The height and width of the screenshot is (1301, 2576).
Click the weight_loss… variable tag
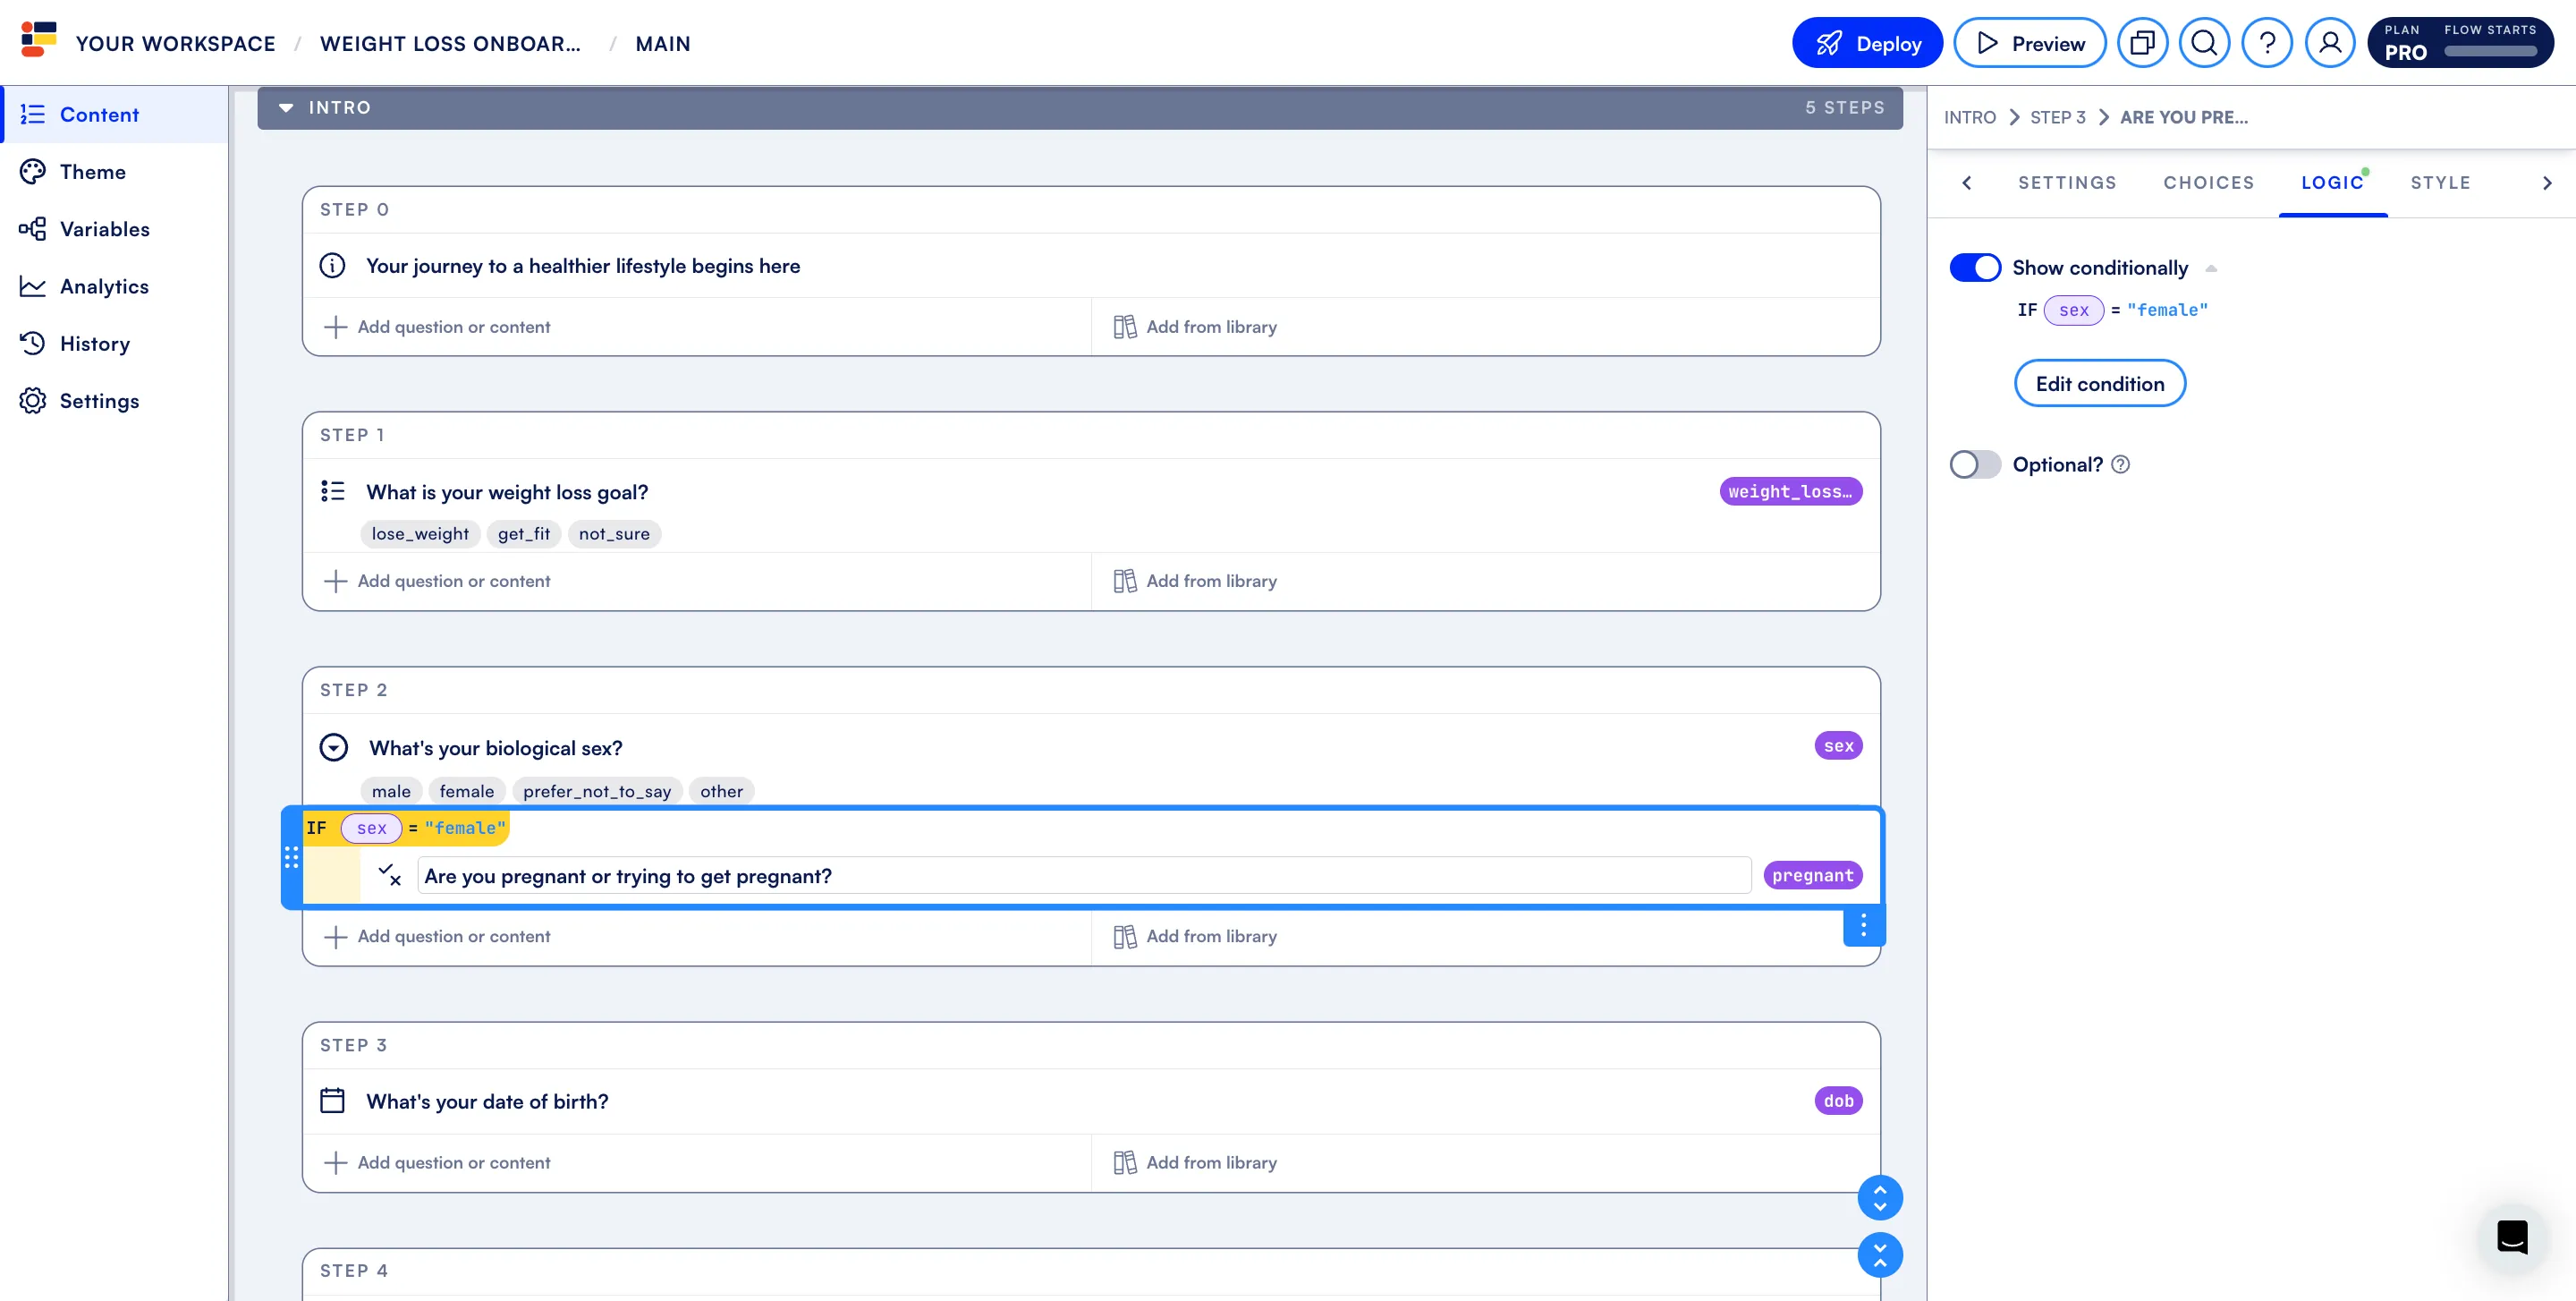tap(1790, 491)
